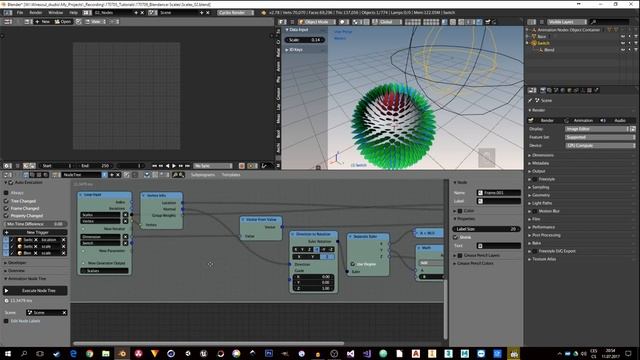Open Chrome from the Windows taskbar

coord(89,353)
